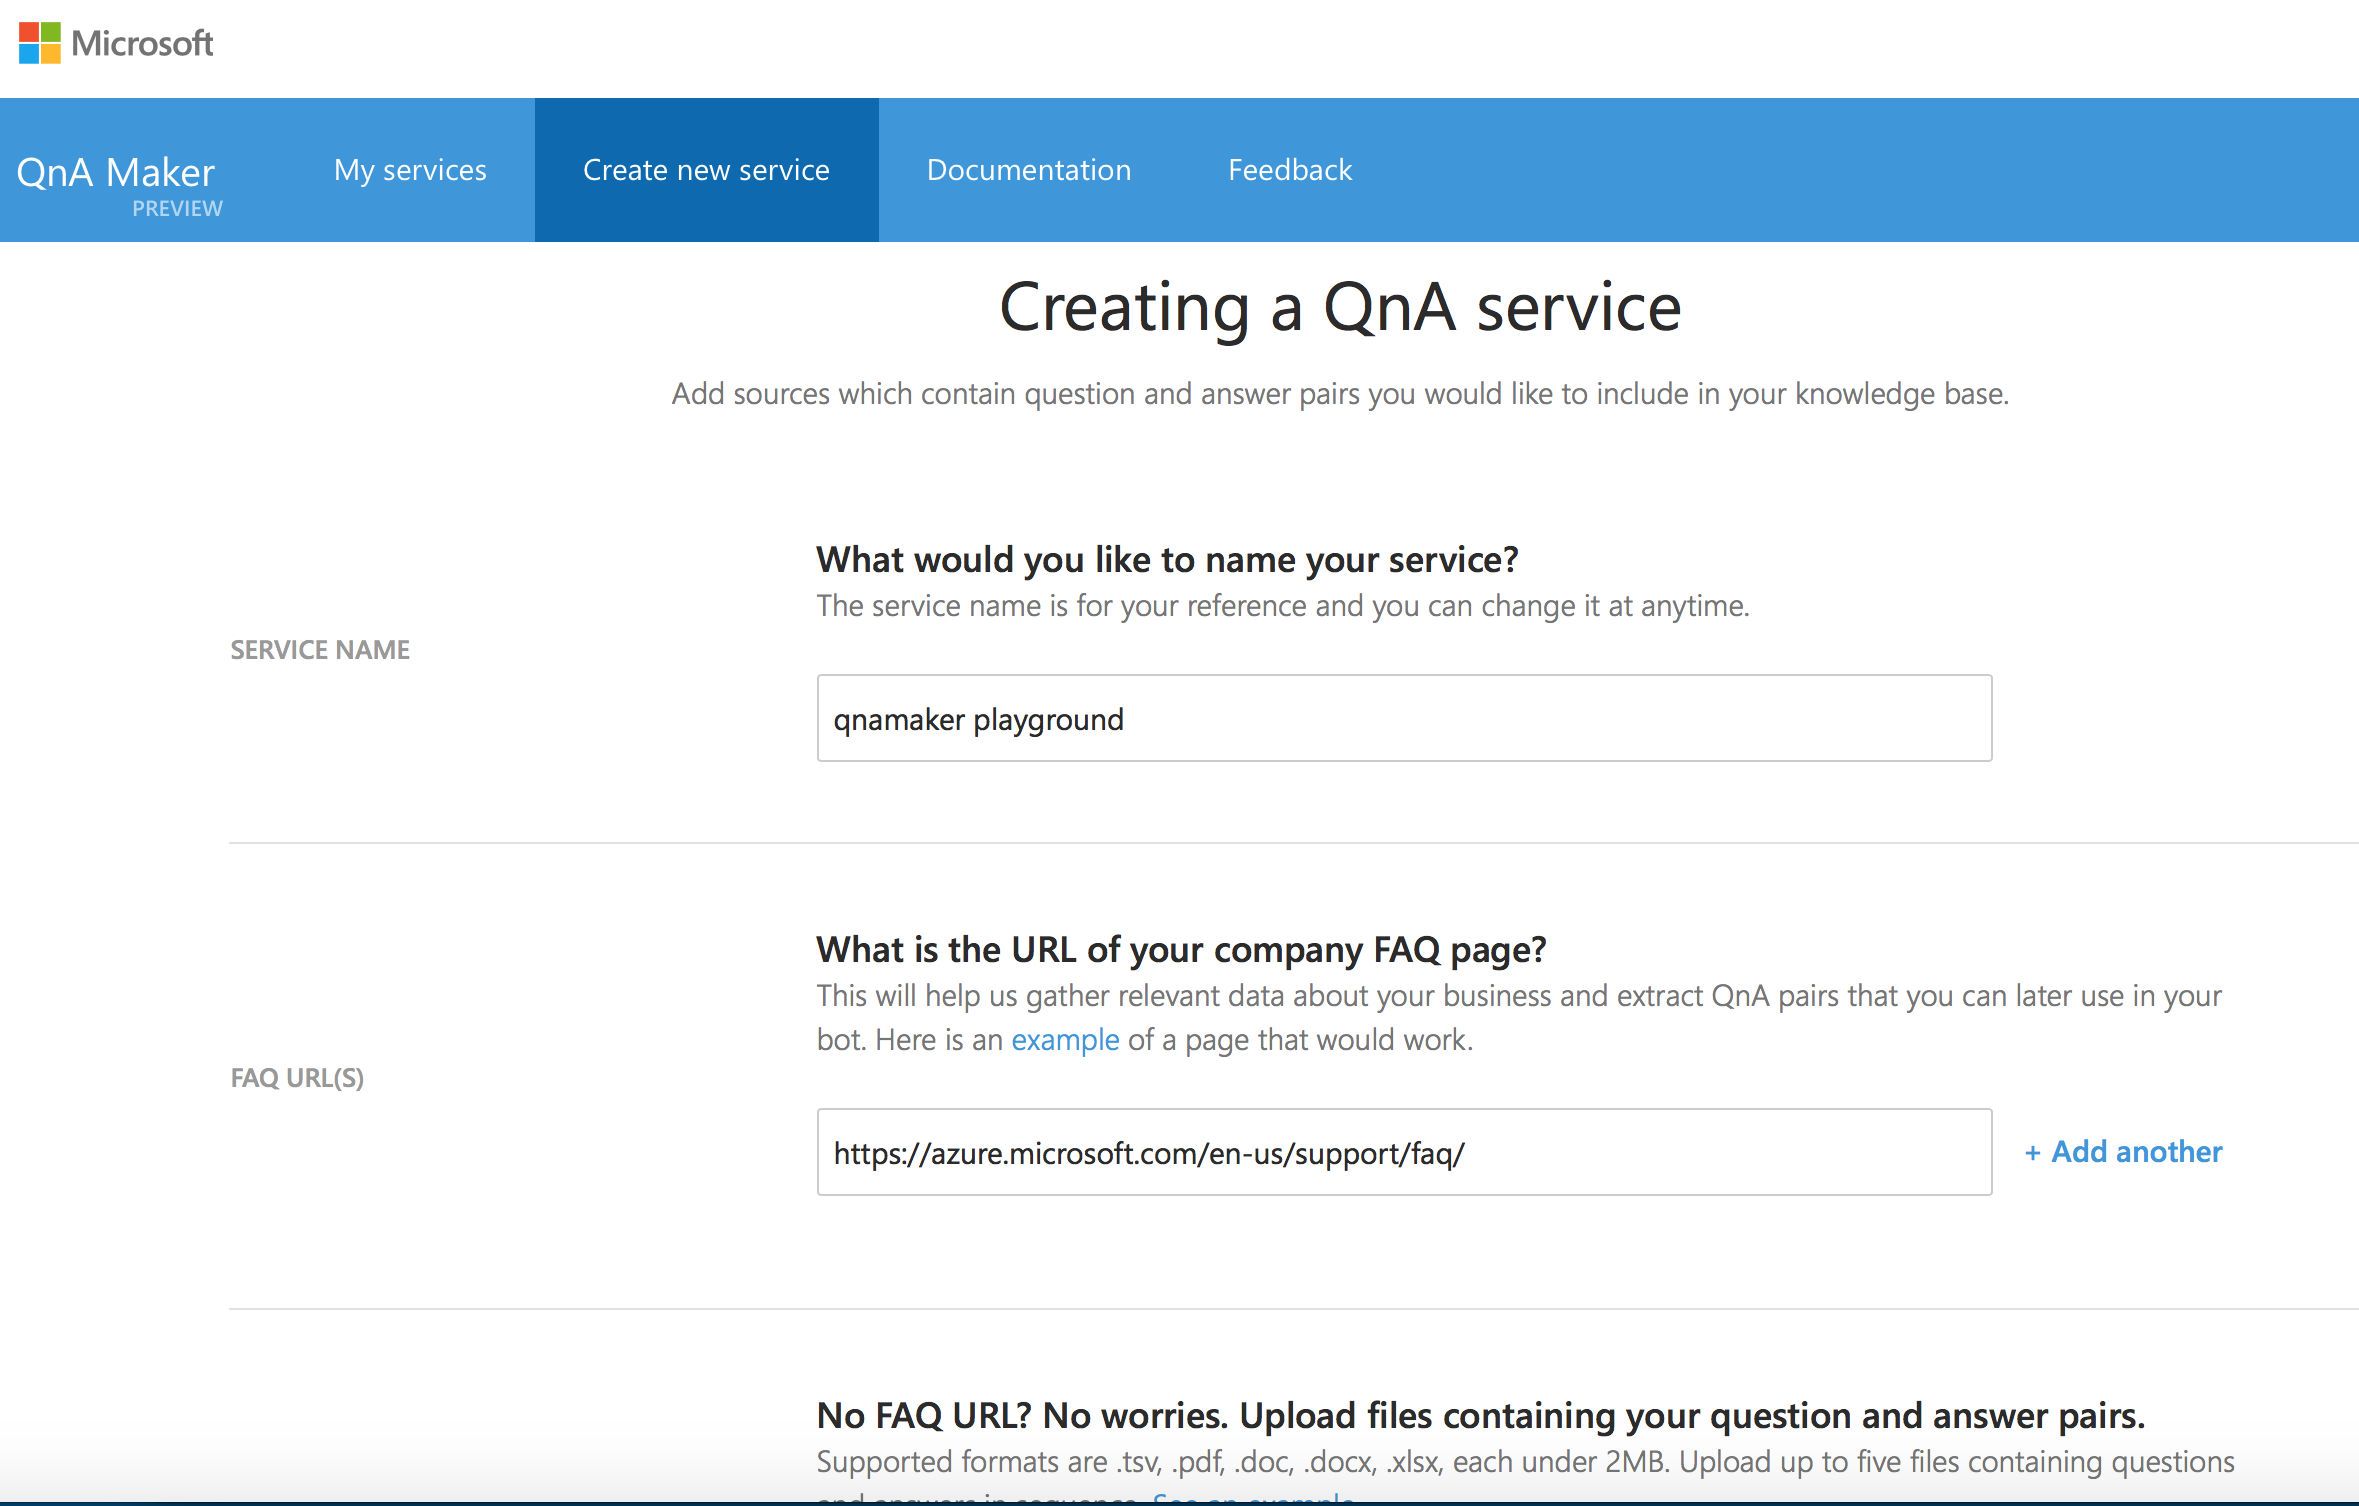Click the FAQ URL input field

tap(1404, 1152)
